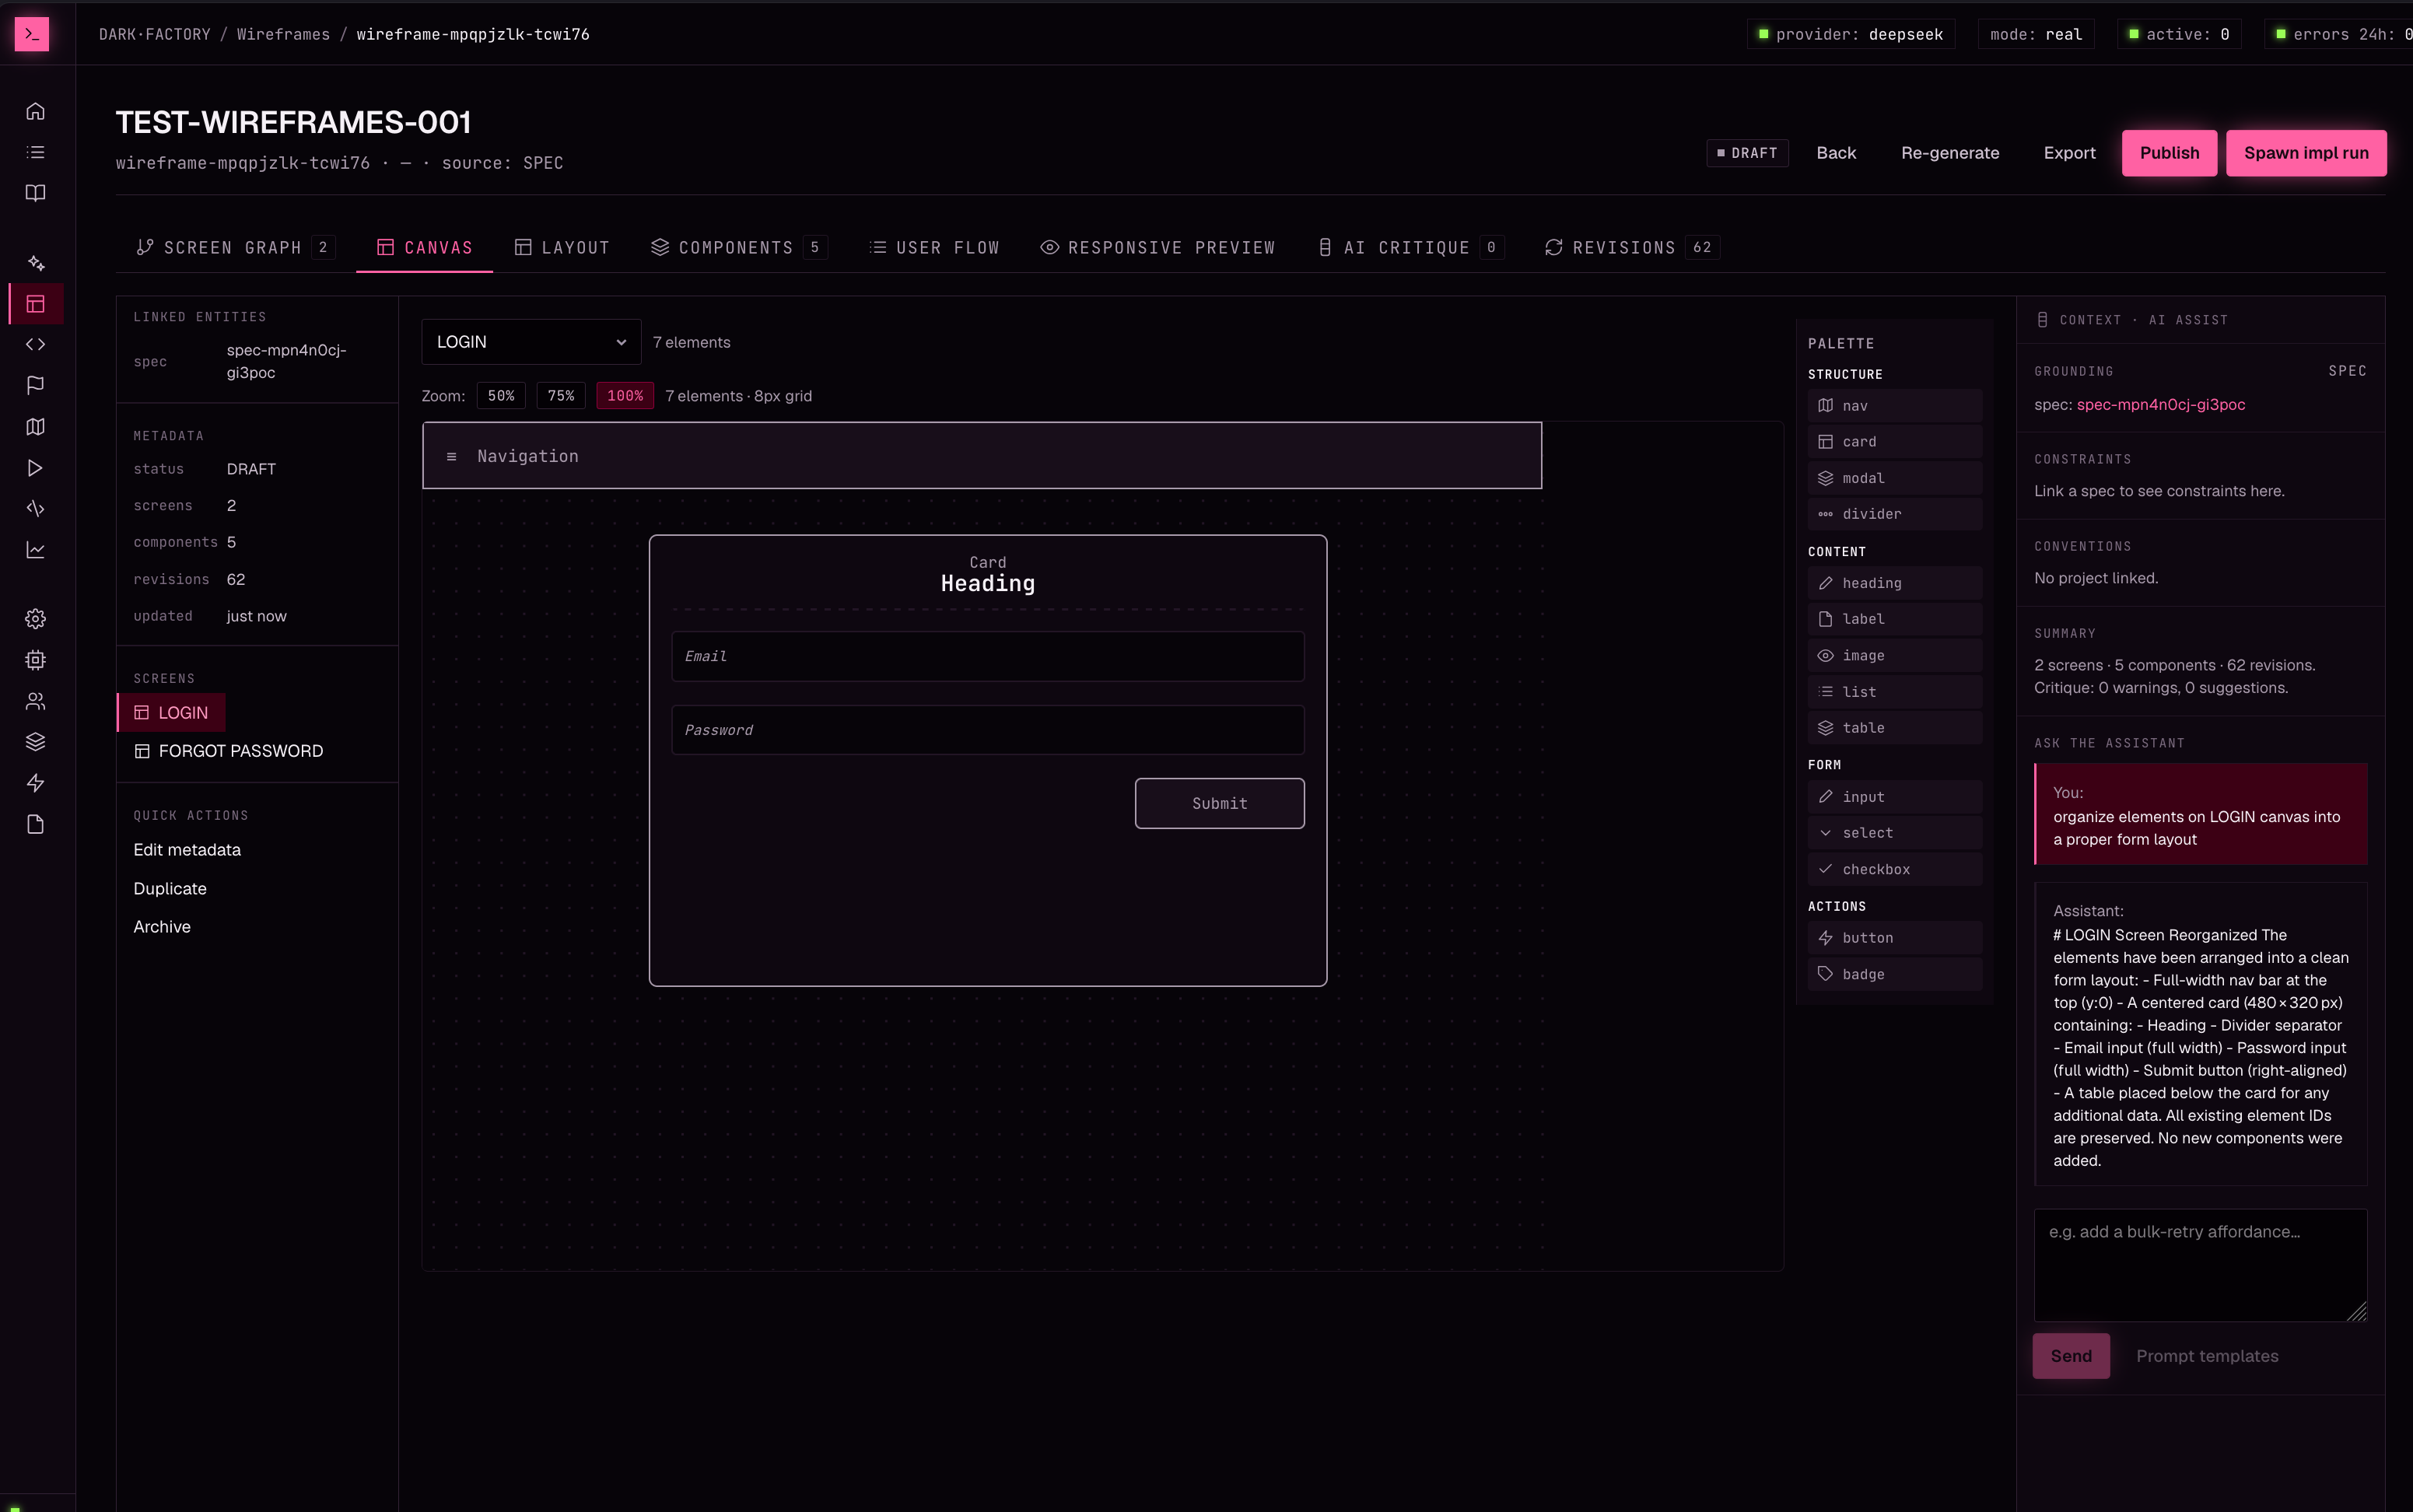Click the Send button
Image resolution: width=2413 pixels, height=1512 pixels.
2071,1356
